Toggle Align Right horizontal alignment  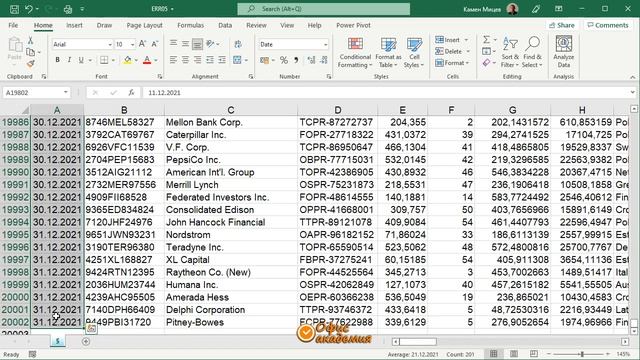(x=197, y=60)
